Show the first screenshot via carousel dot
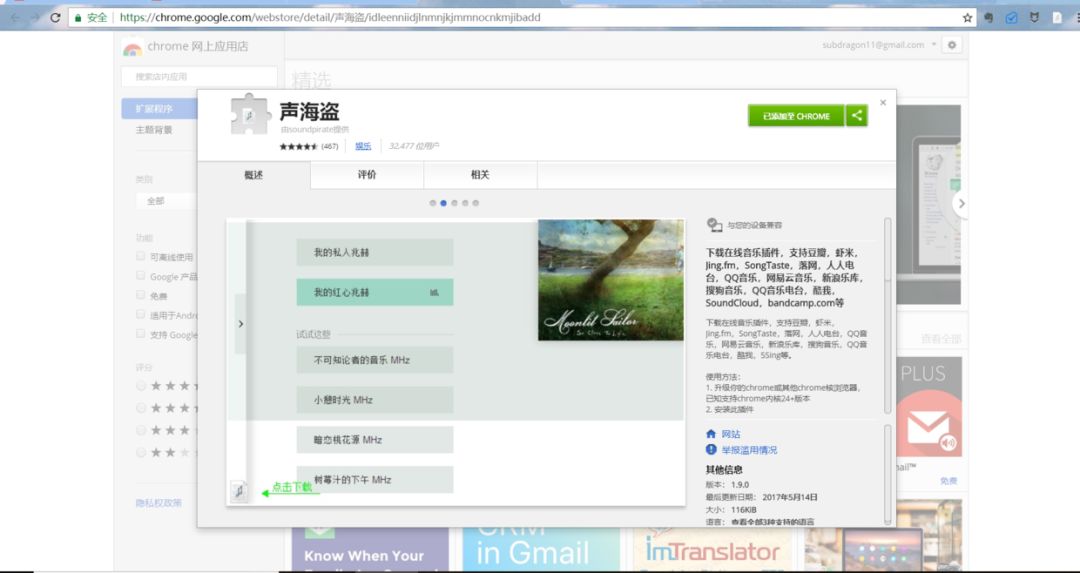The image size is (1080, 573). (x=433, y=203)
